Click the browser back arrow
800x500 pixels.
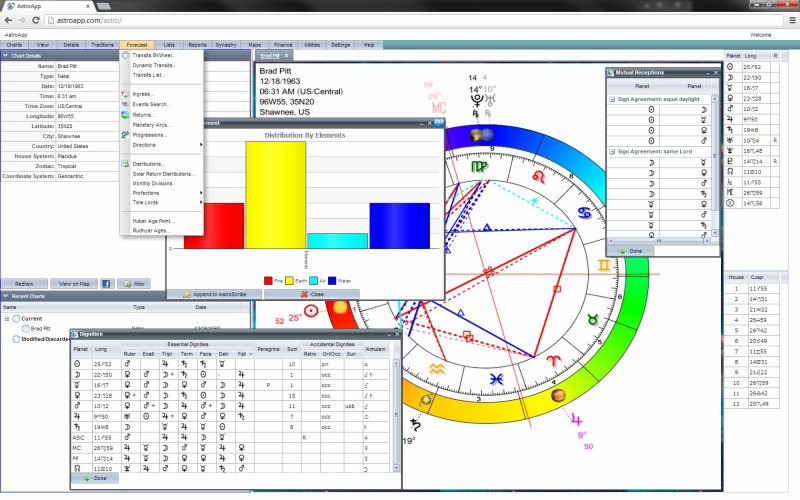pos(8,19)
